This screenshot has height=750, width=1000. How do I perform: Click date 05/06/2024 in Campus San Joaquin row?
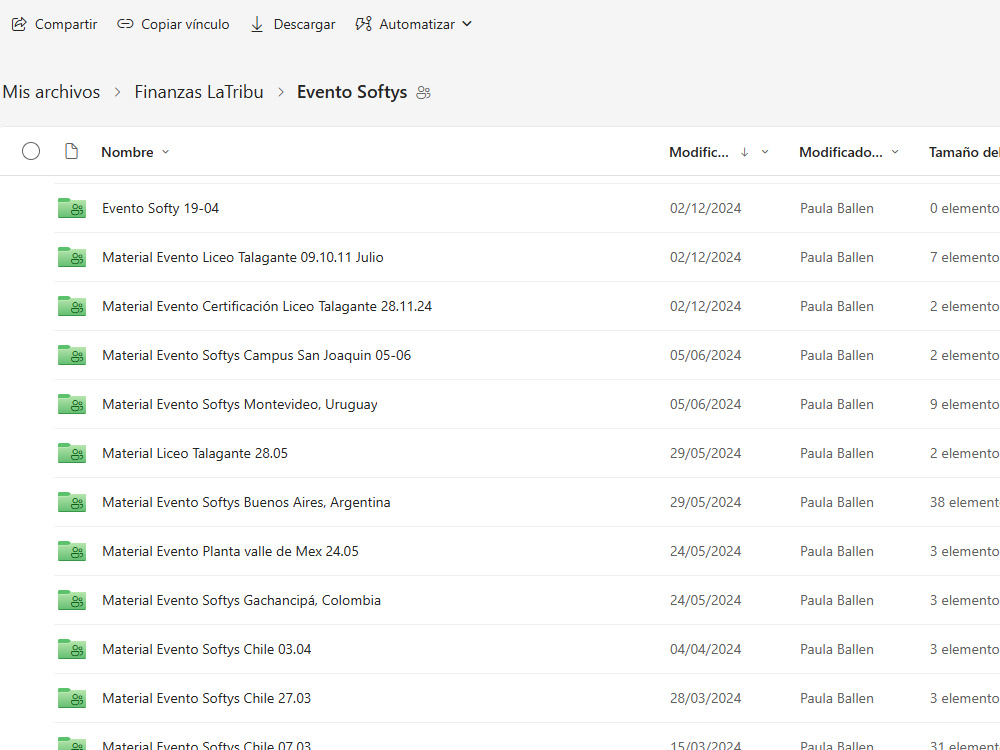tap(705, 355)
